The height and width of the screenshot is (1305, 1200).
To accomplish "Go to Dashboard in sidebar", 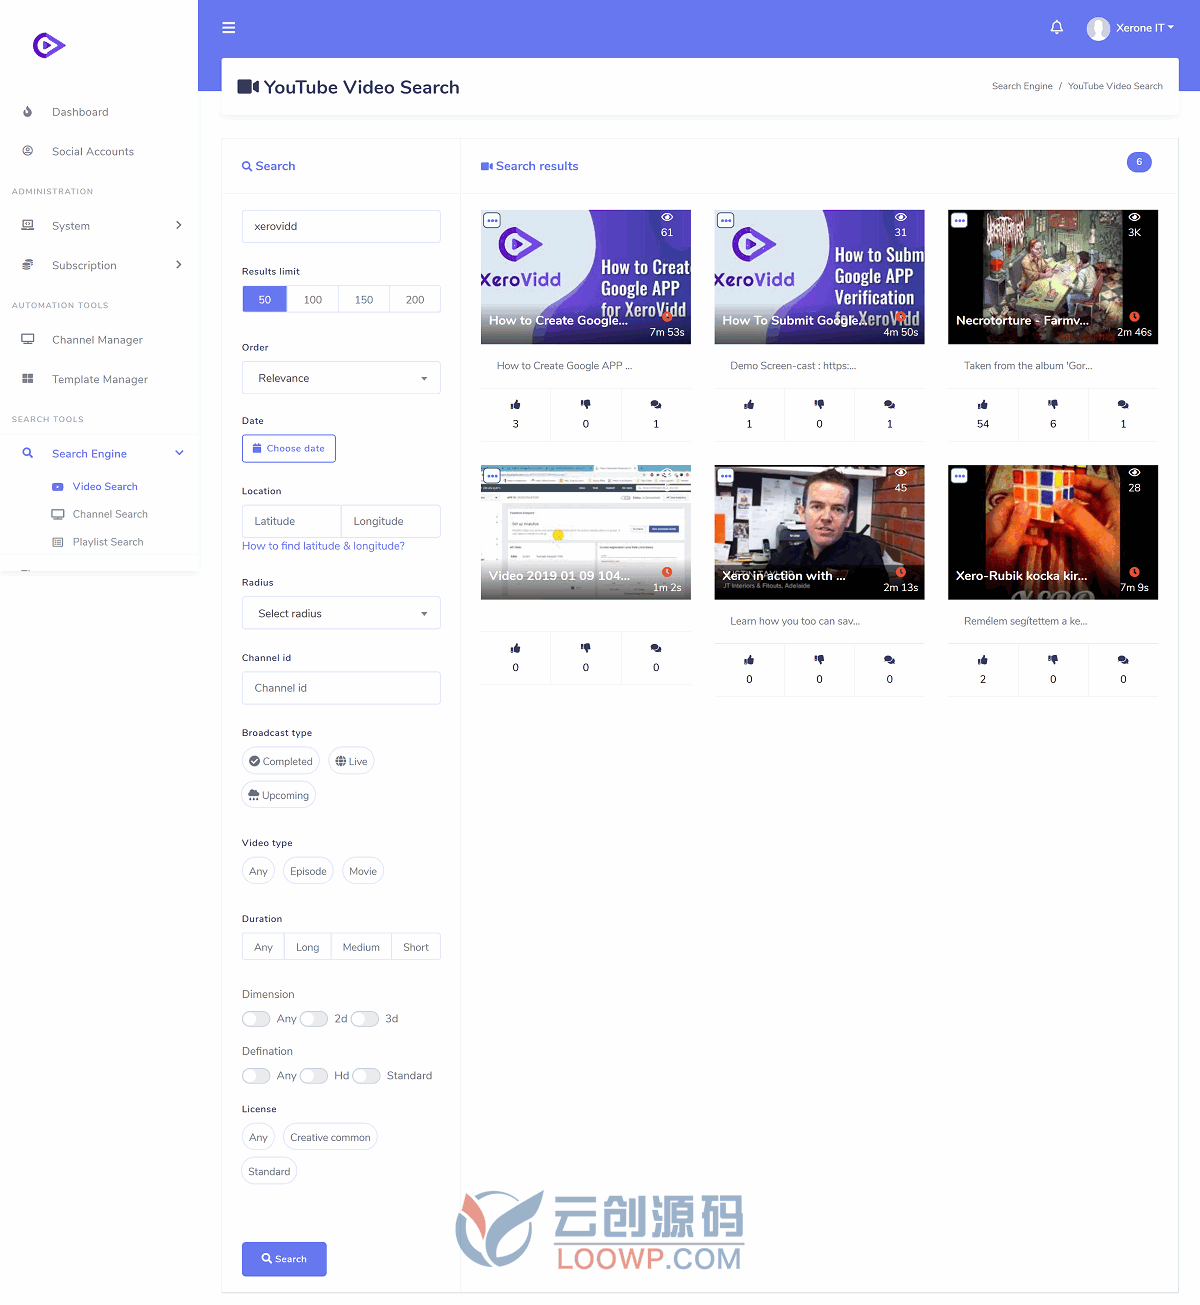I will tap(80, 112).
